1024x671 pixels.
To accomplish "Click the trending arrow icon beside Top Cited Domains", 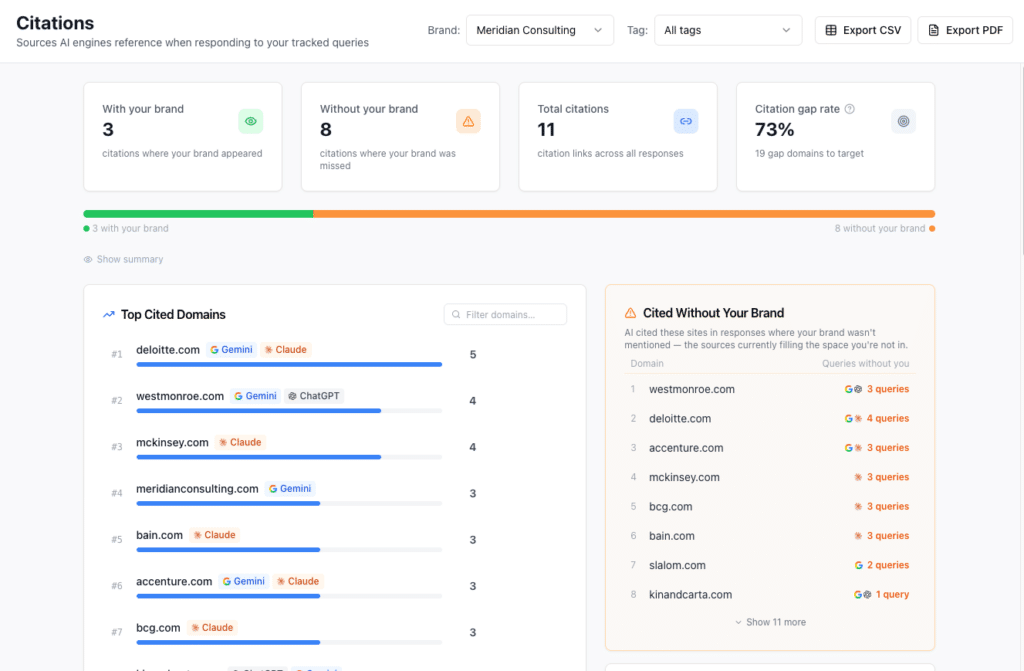I will tap(108, 314).
